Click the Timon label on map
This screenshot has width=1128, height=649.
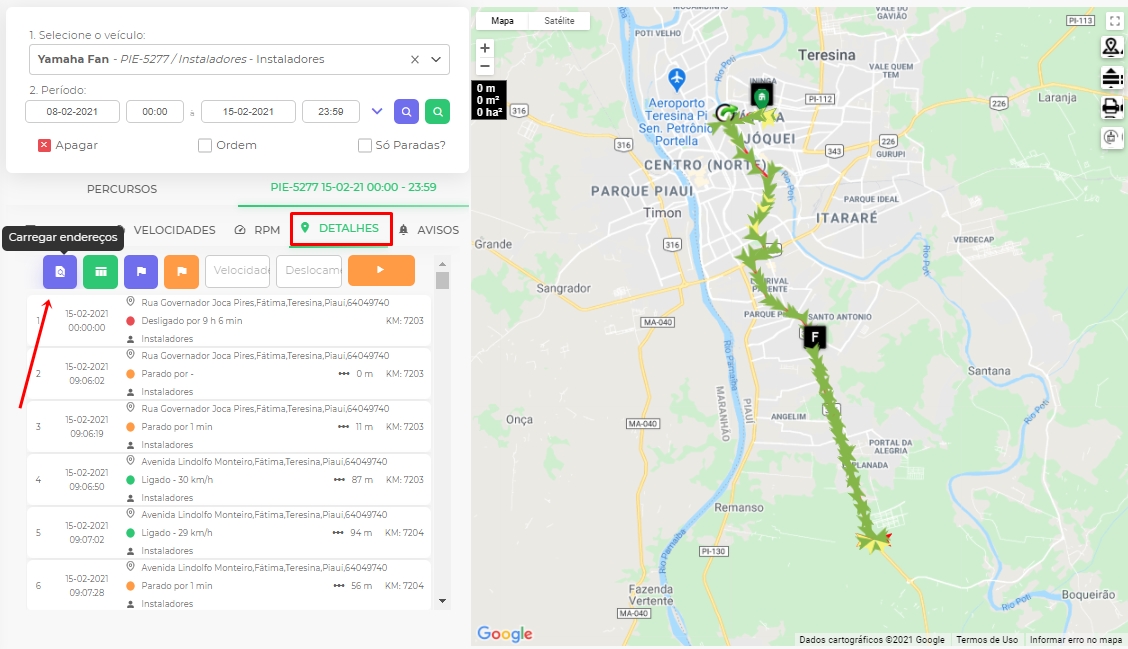[x=663, y=213]
